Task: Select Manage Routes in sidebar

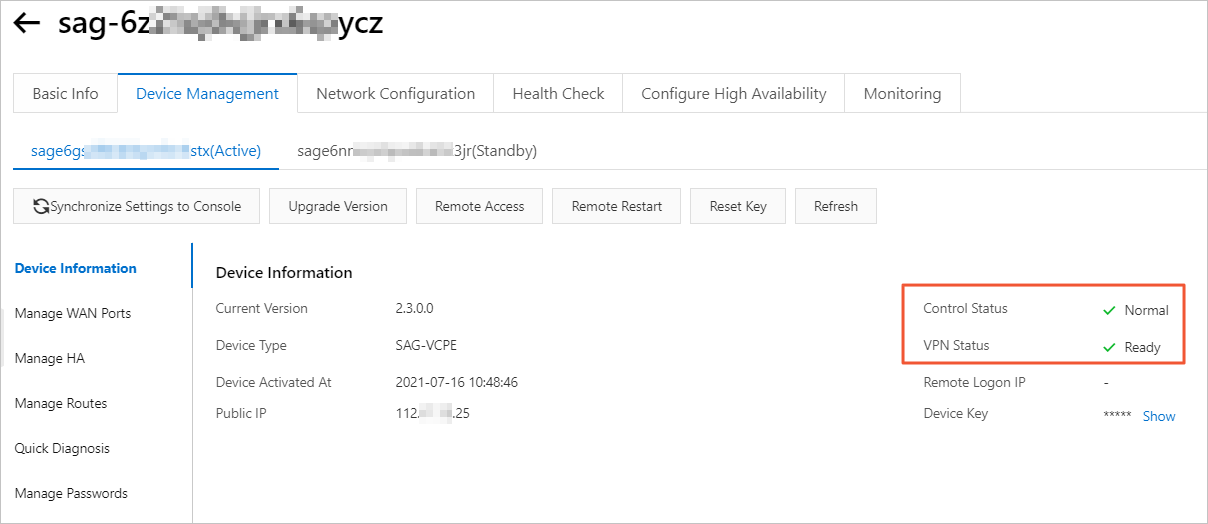Action: point(61,404)
